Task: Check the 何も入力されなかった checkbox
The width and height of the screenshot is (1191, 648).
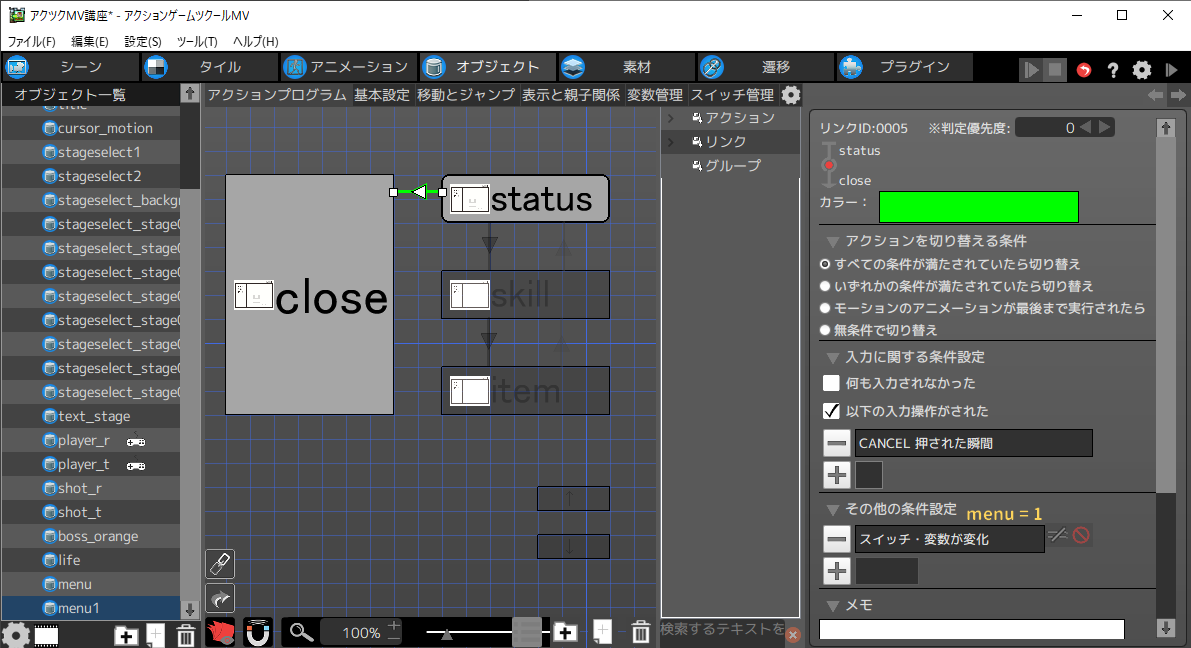Action: 831,383
